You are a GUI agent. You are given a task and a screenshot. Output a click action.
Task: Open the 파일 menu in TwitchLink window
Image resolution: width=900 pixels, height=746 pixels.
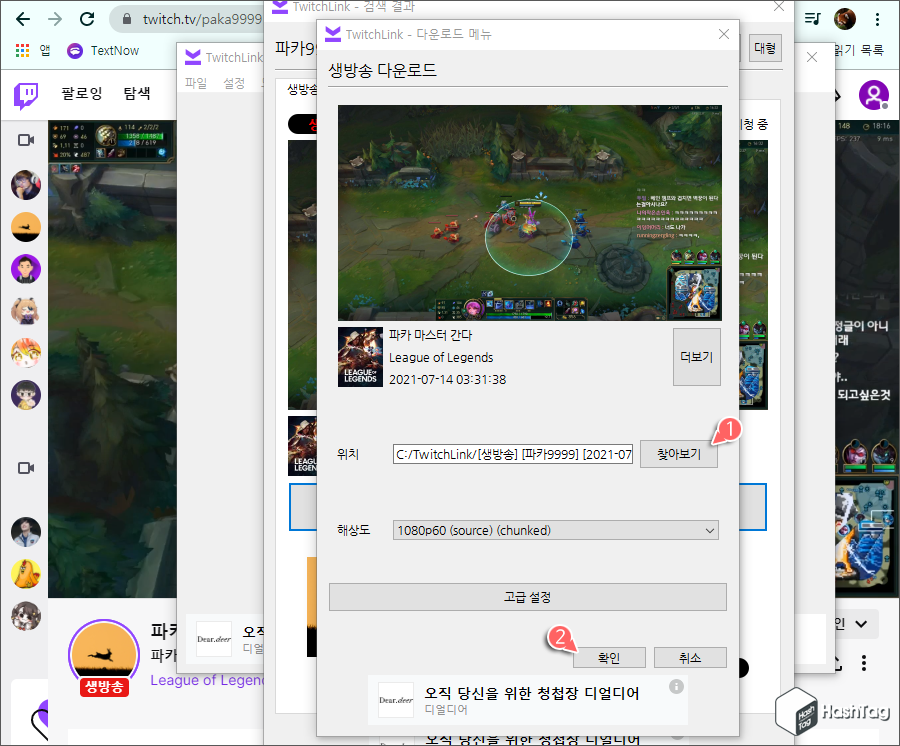(x=196, y=83)
